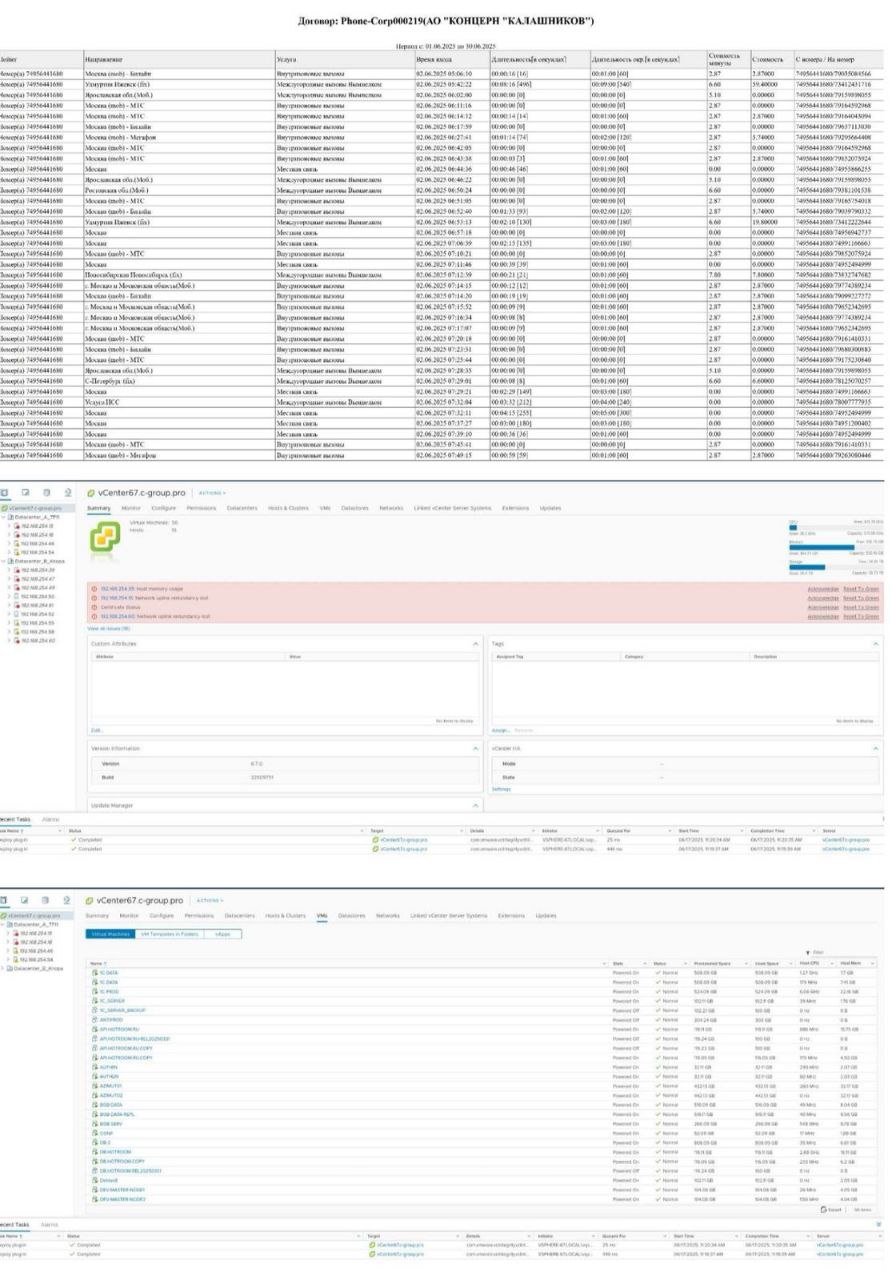Screen dimensions: 891x1280
Task: Open Monitor tab in the Summary window
Action: 130,508
